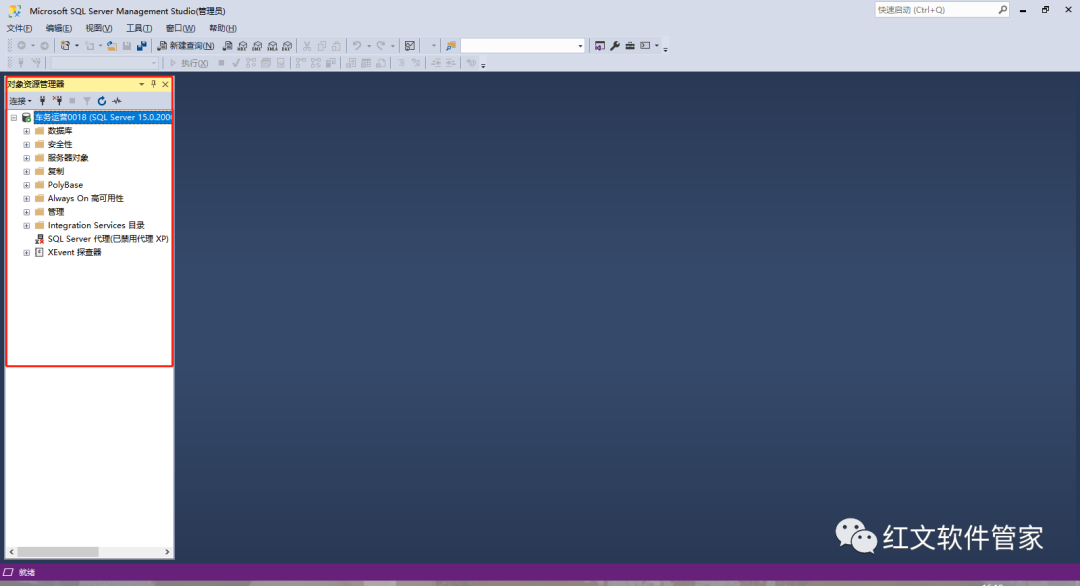Click the Database Engine Query icon
The width and height of the screenshot is (1080, 586).
pos(227,45)
